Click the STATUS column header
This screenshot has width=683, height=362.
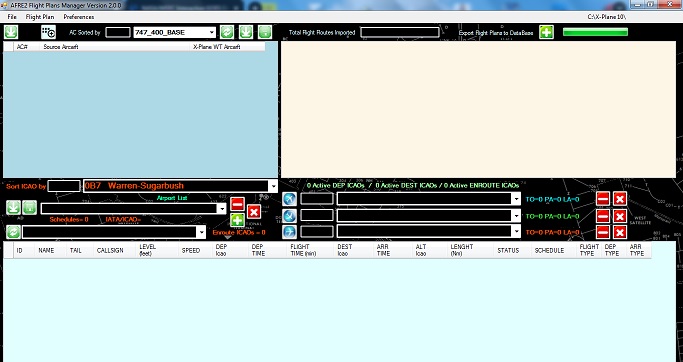tap(508, 250)
